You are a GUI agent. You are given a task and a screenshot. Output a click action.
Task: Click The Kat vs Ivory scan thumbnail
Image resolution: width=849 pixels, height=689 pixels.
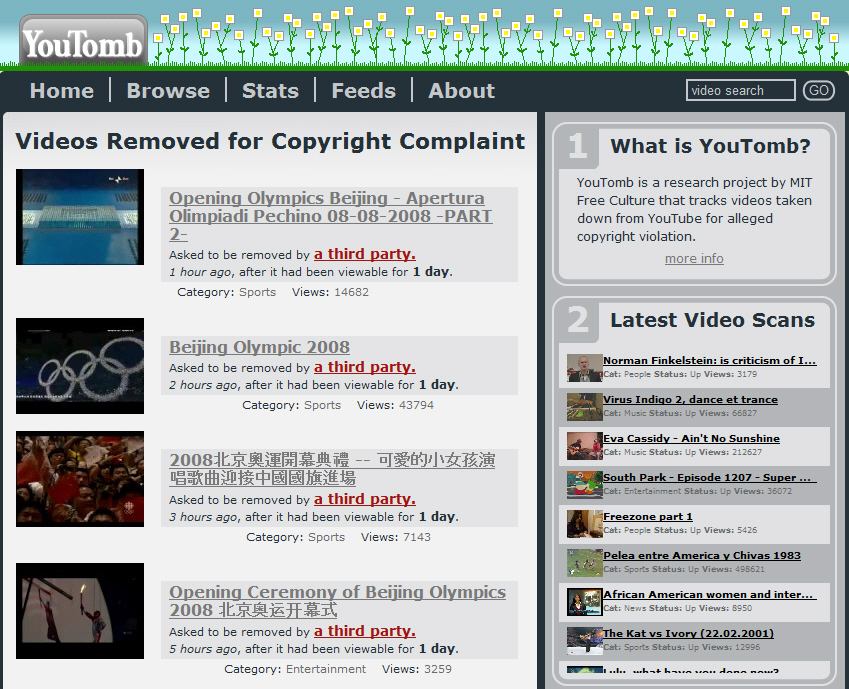585,641
